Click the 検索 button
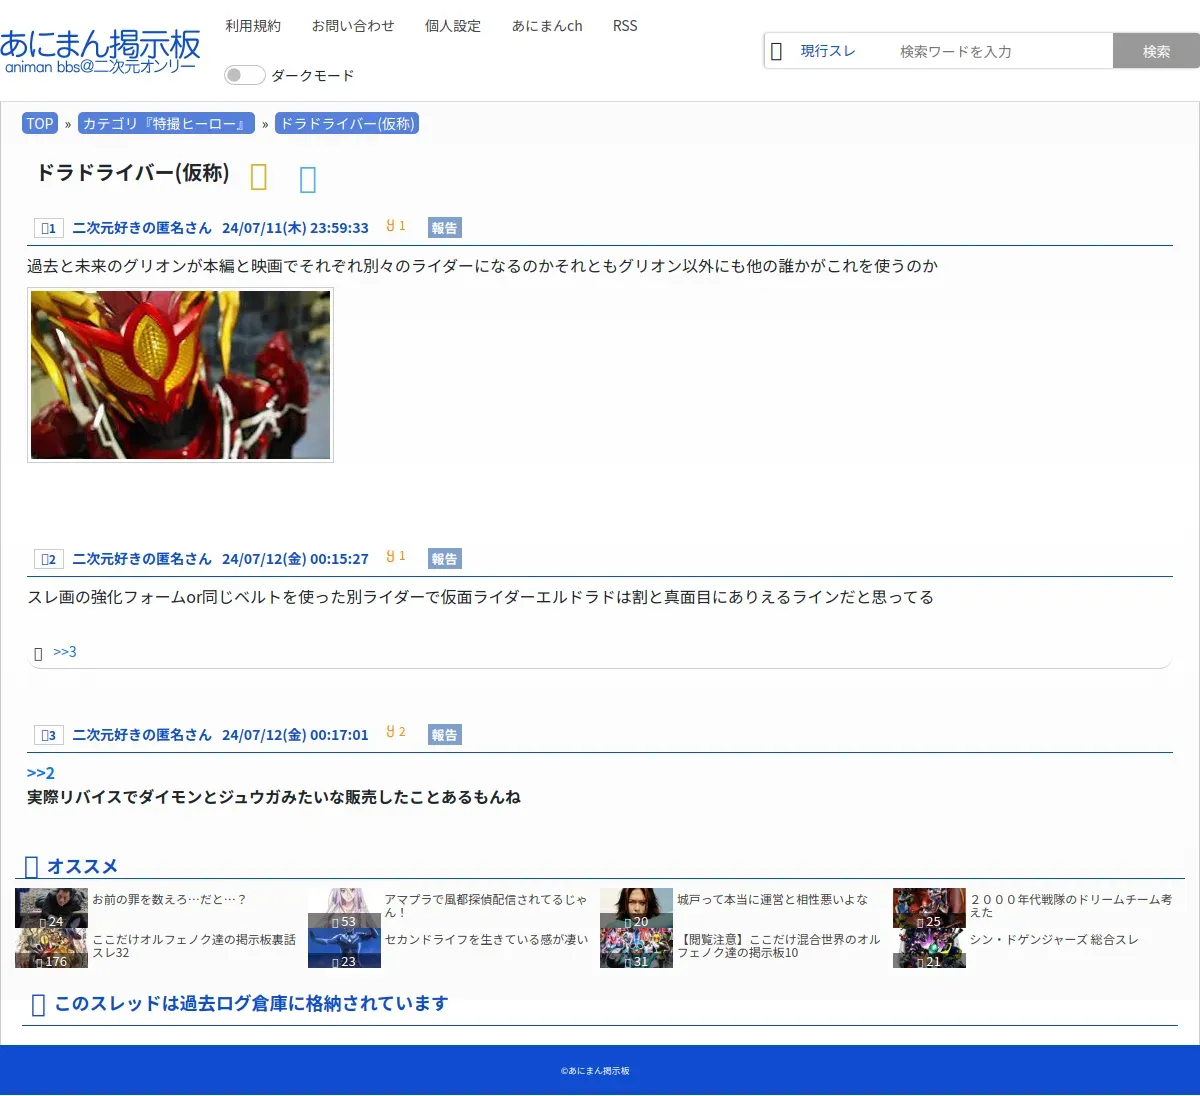This screenshot has width=1200, height=1096. tap(1156, 51)
